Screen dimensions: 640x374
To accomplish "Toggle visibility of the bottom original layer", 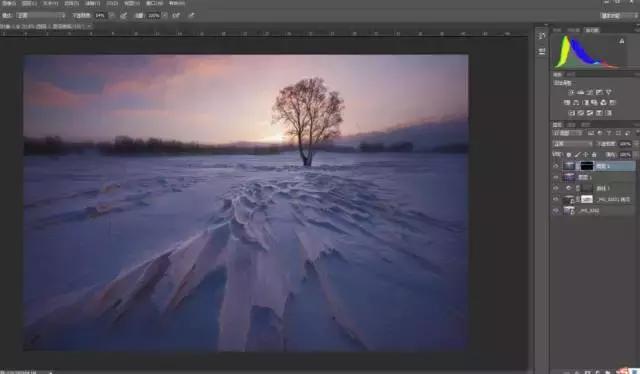I will 556,211.
